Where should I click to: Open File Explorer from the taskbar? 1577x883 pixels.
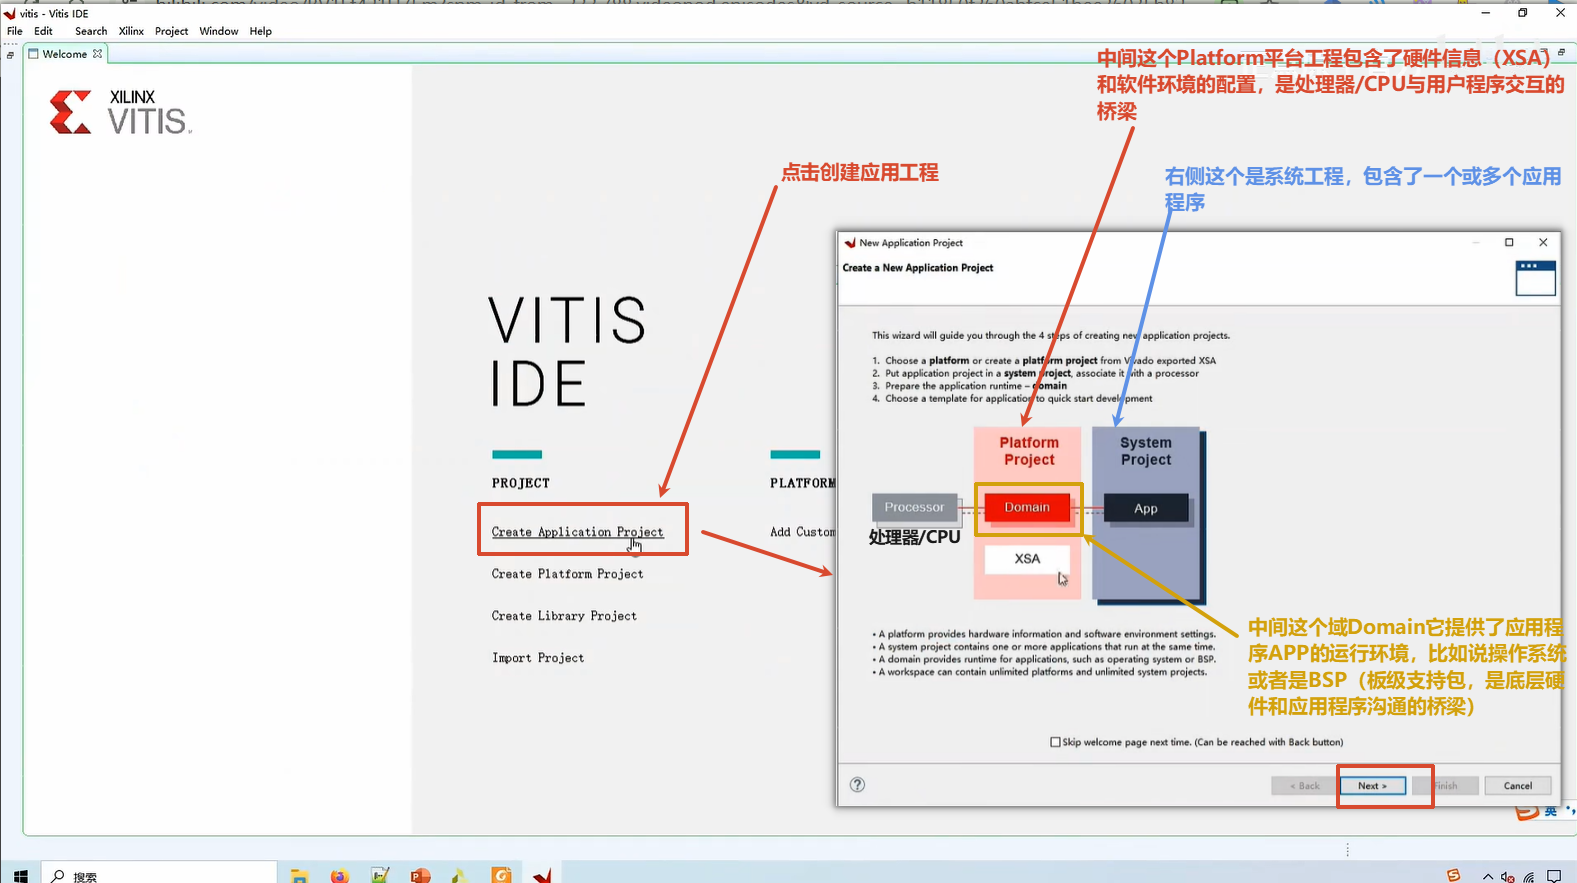coord(299,876)
